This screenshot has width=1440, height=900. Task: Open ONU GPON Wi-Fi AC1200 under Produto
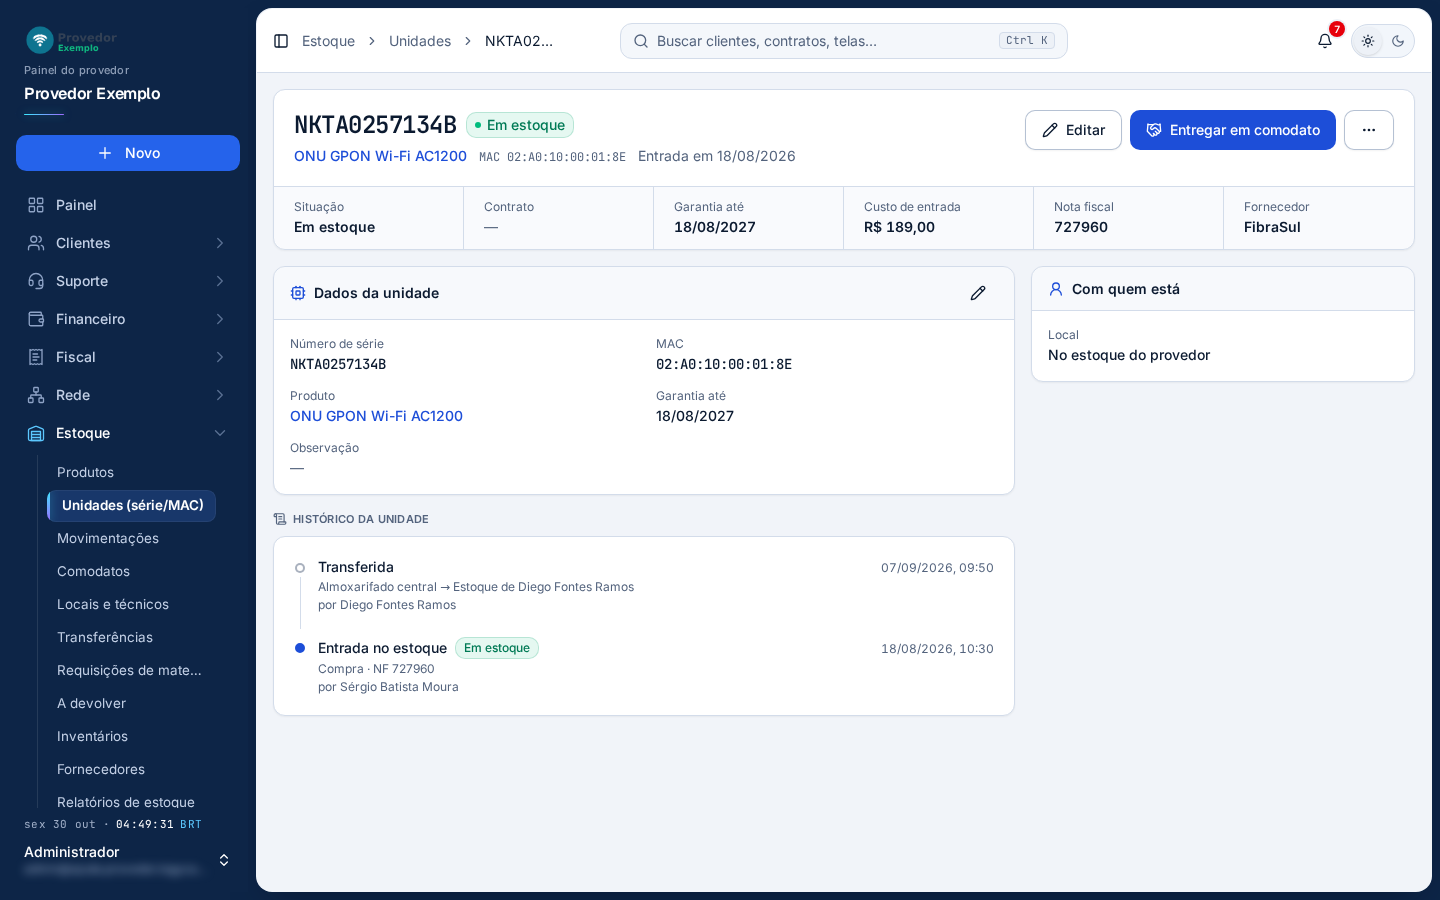pos(376,416)
